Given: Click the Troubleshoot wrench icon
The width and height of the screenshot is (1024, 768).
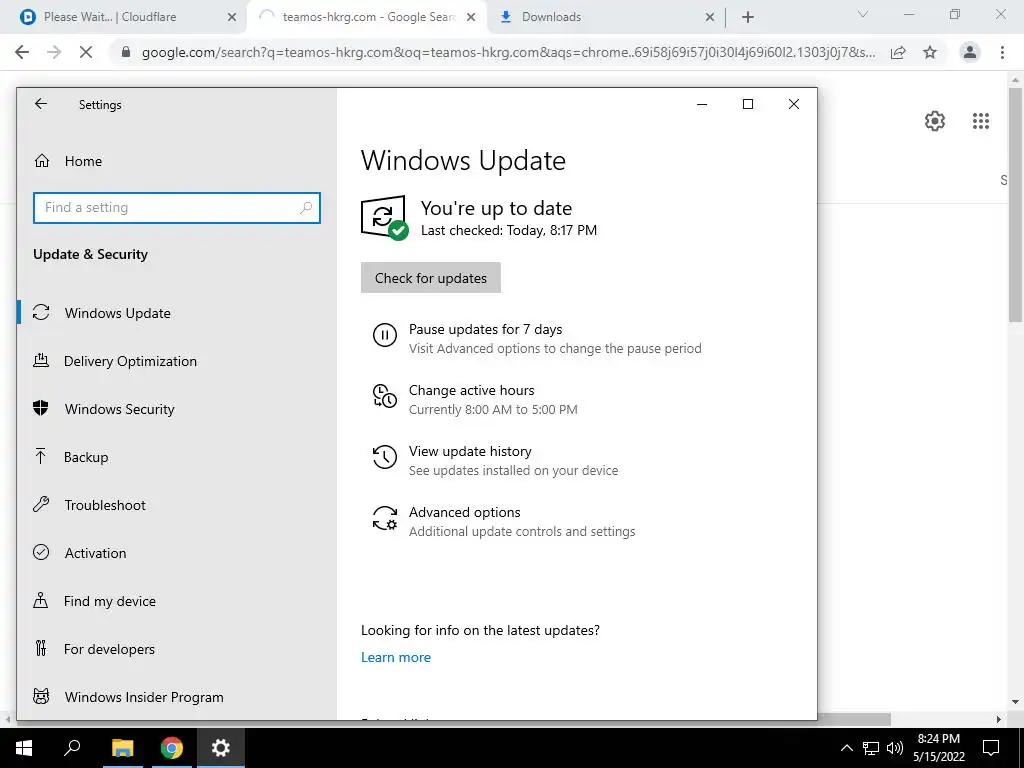Looking at the screenshot, I should [x=41, y=504].
